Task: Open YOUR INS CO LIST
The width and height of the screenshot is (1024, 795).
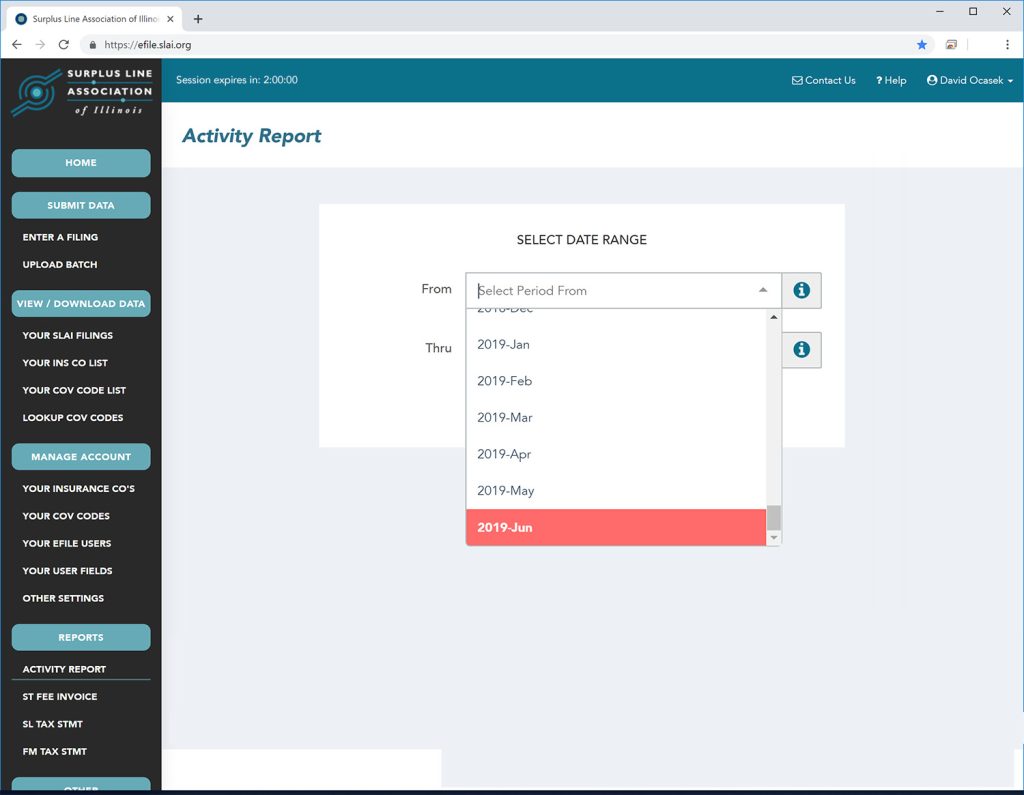Action: tap(65, 363)
